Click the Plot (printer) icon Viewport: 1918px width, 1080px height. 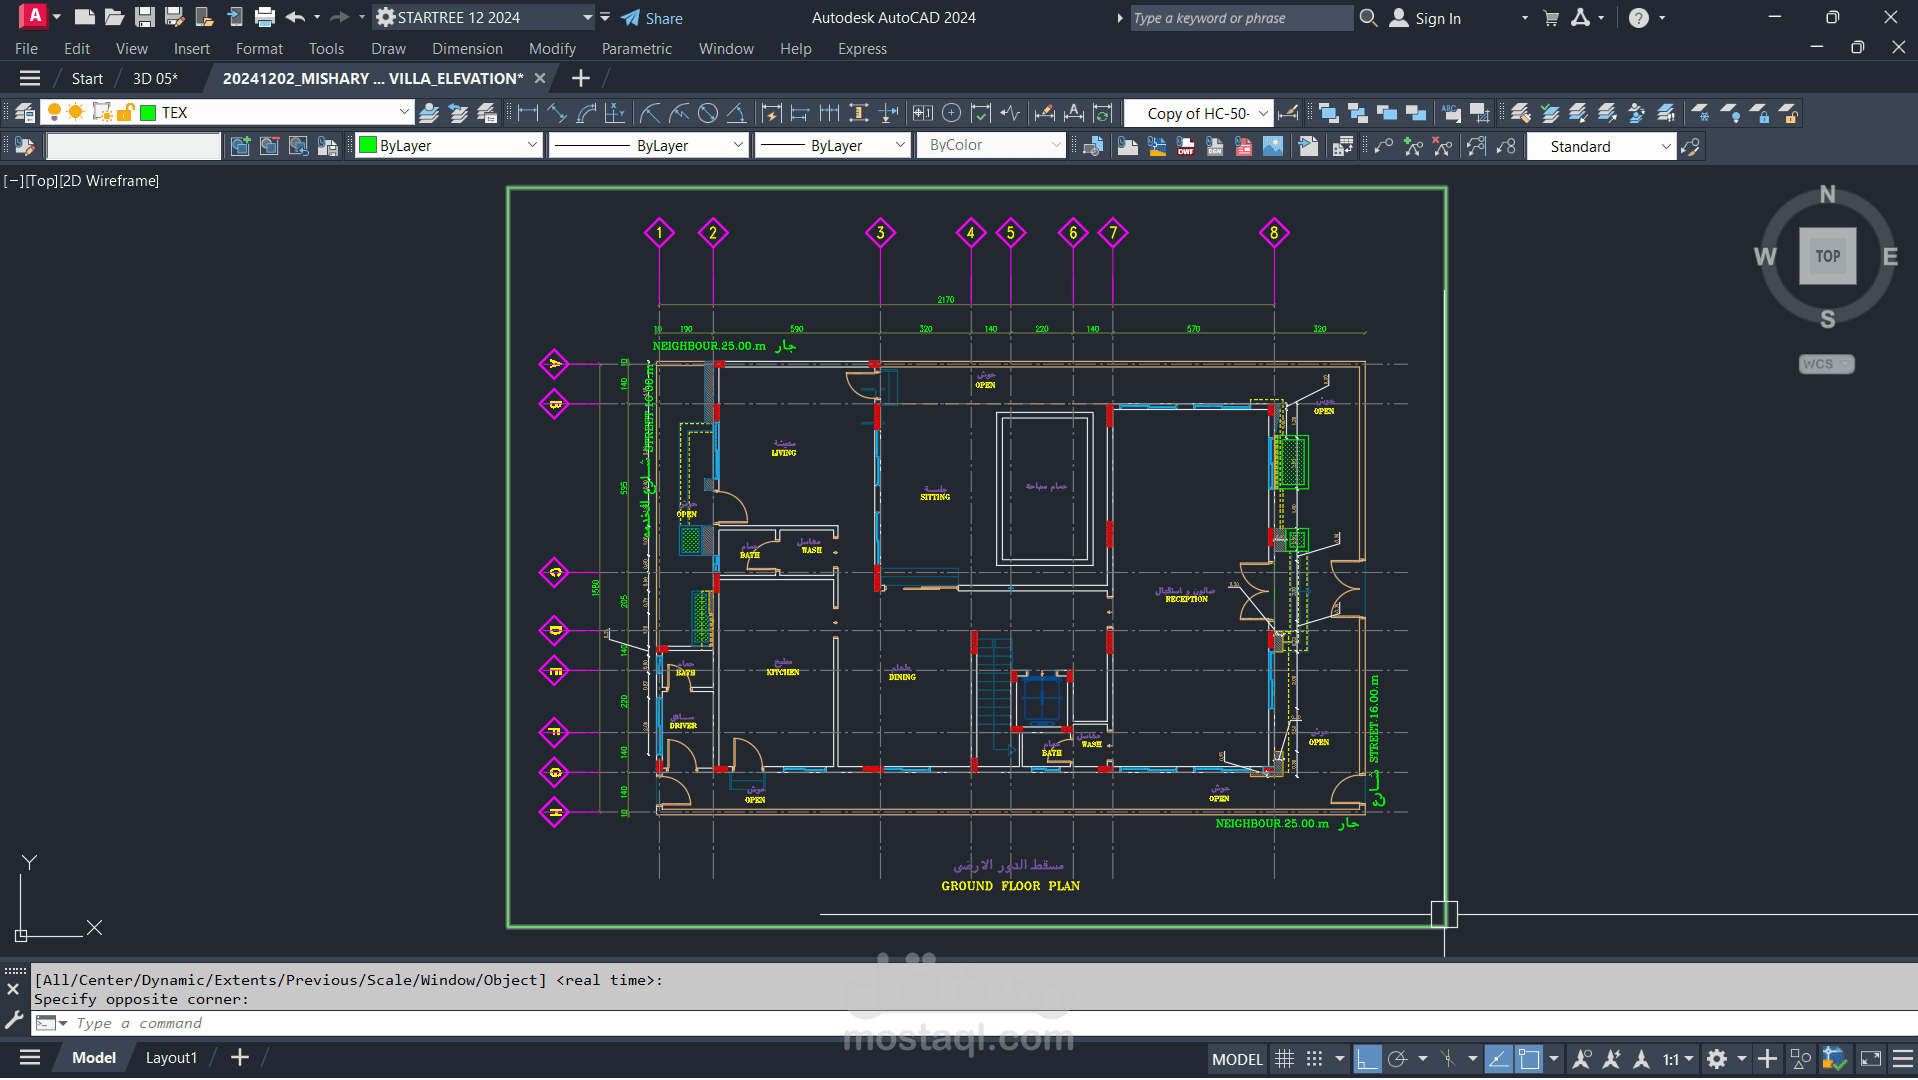tap(265, 17)
